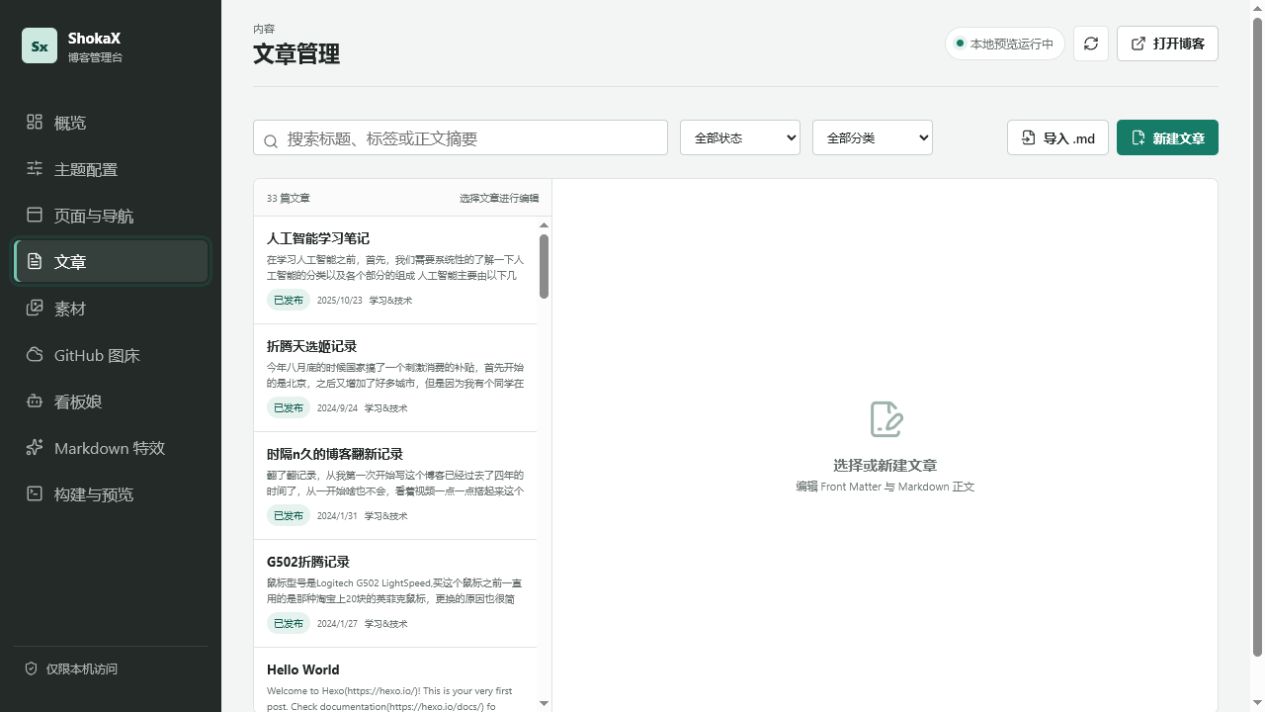This screenshot has height=712, width=1265.
Task: Click the 文章管理 page title
Action: [296, 54]
